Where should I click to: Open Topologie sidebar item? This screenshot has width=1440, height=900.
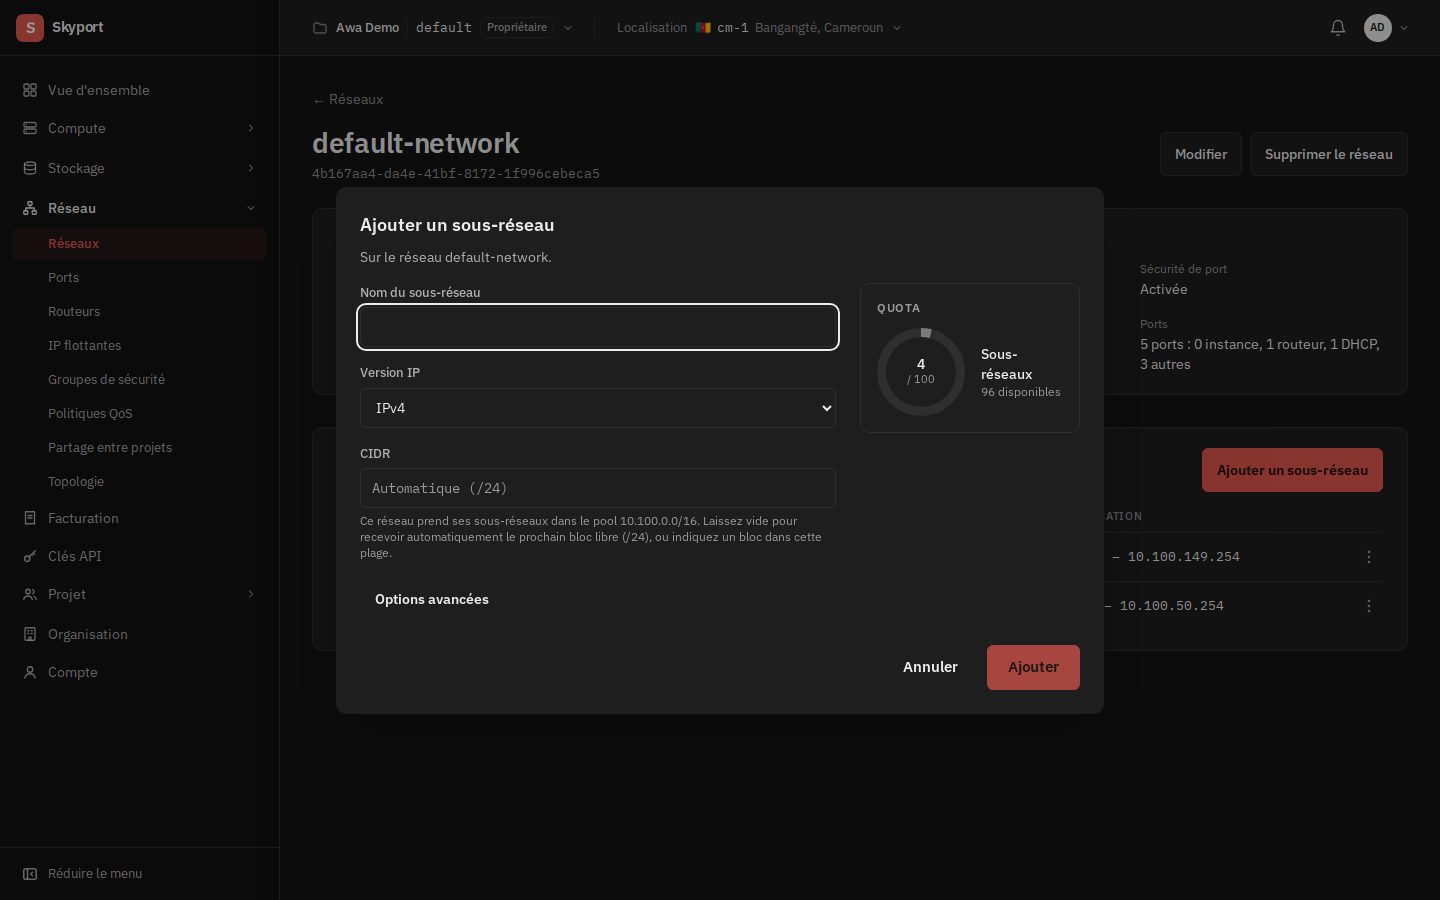tap(76, 481)
